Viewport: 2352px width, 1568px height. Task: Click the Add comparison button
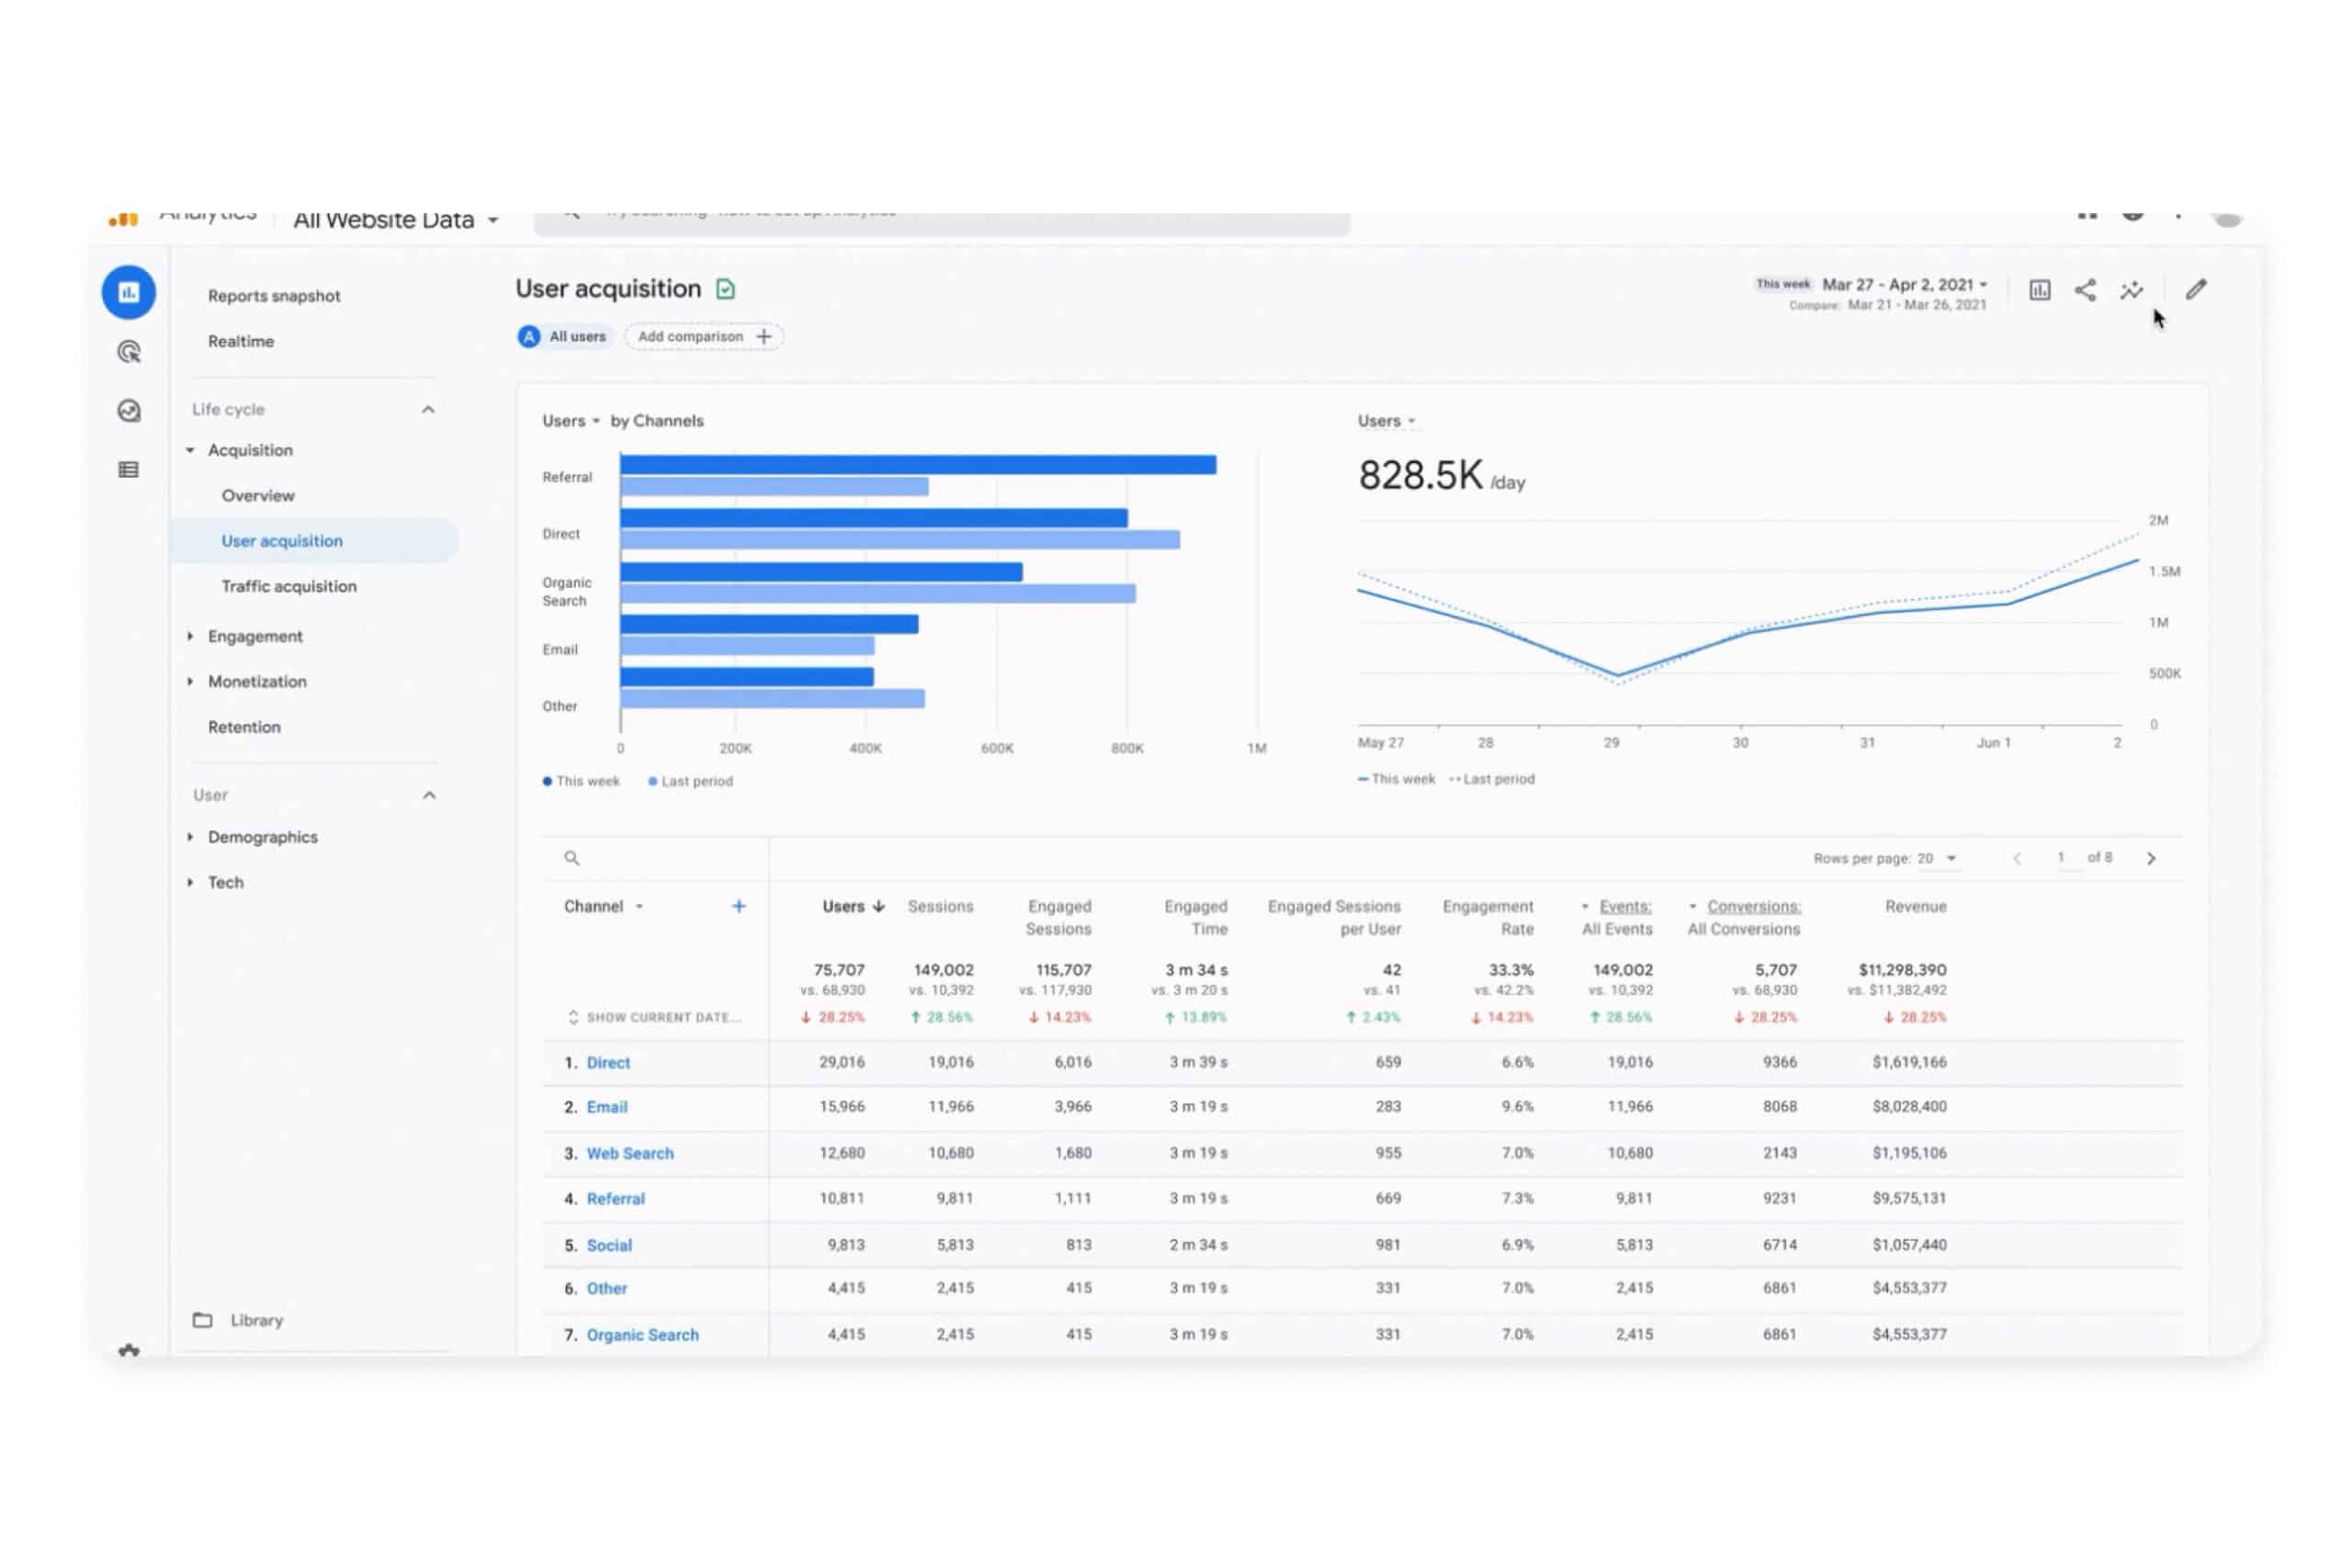click(x=703, y=336)
